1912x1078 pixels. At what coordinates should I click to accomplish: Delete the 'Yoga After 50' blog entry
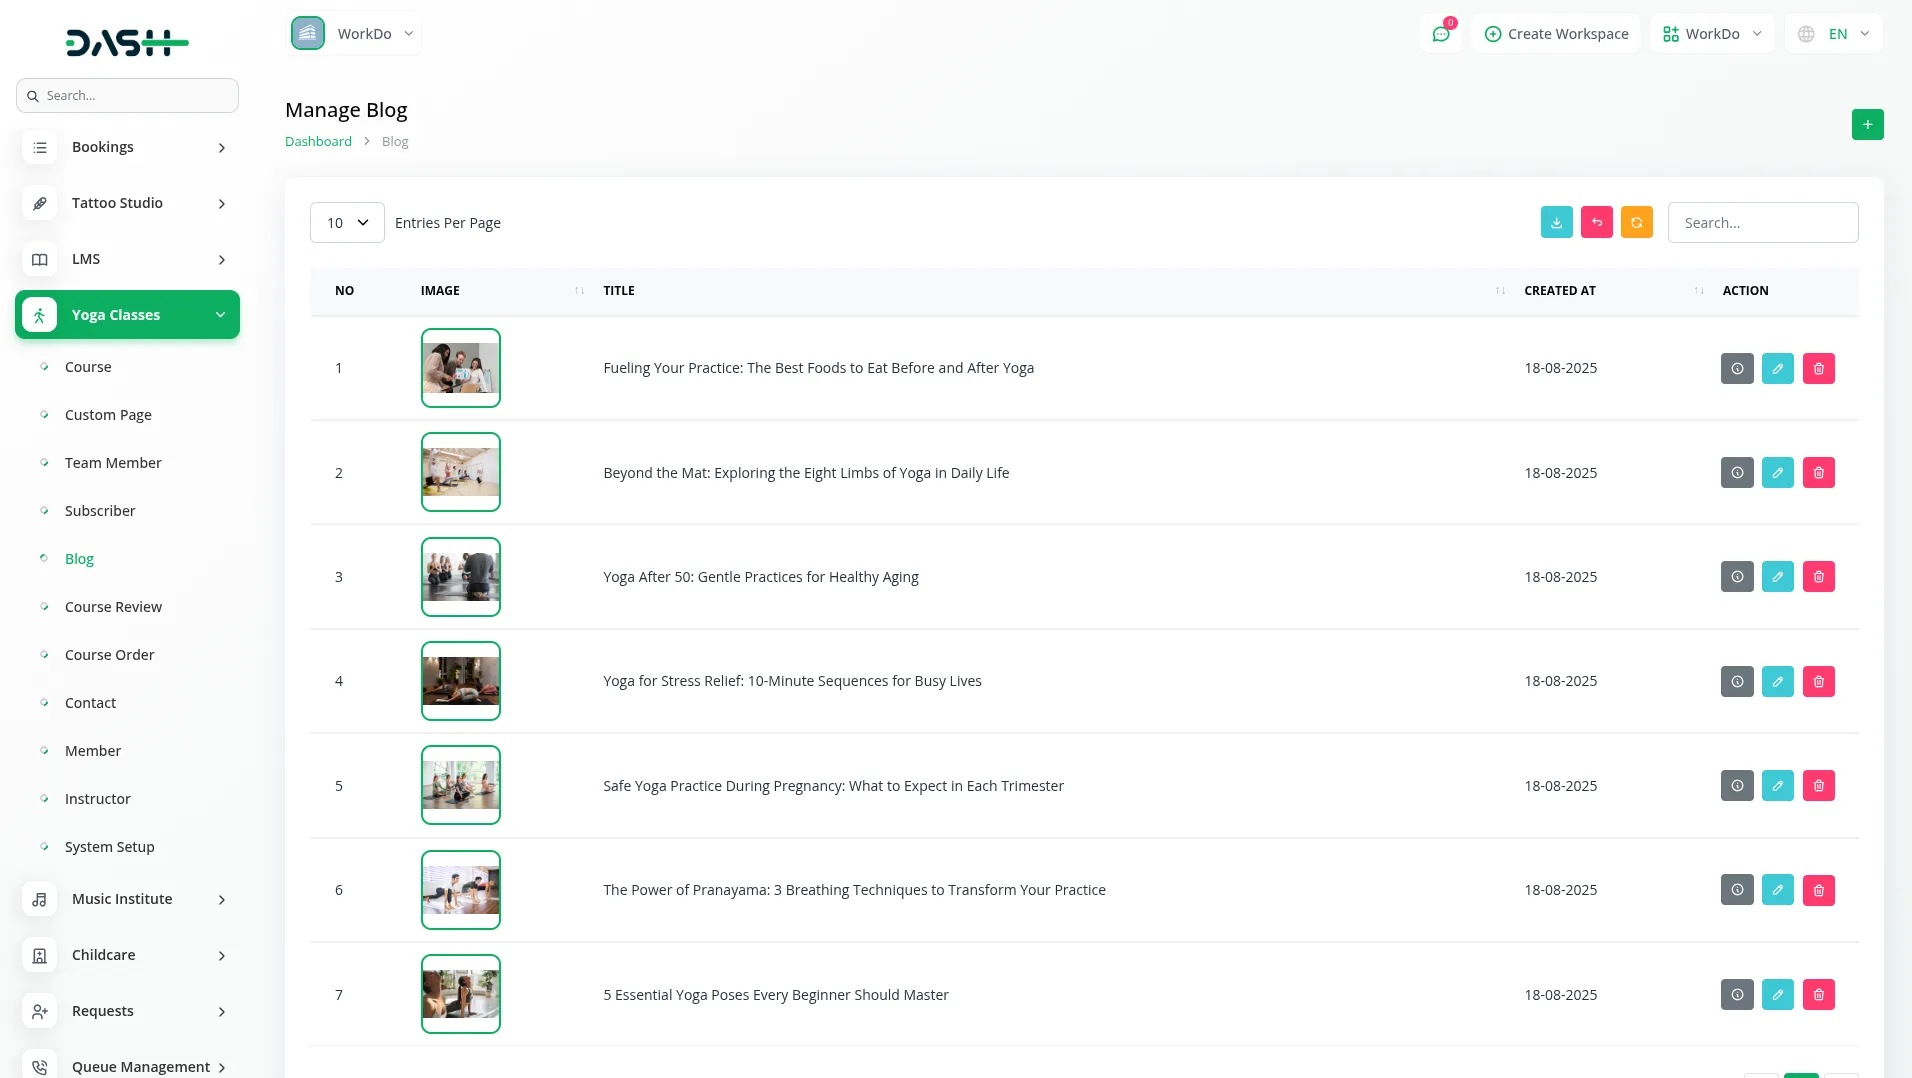click(1818, 577)
